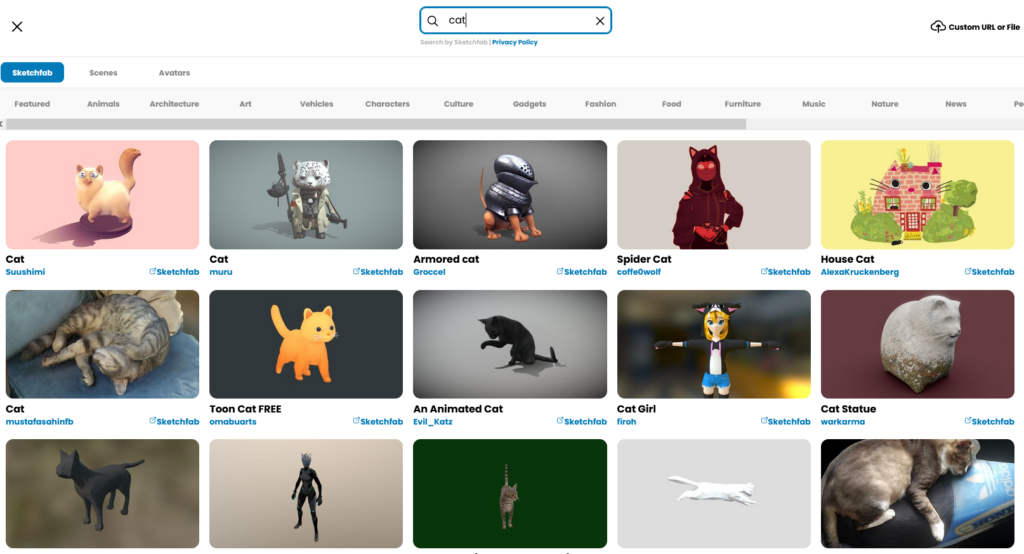Screen dimensions: 1024x554
Task: Select the Spider Cat thumbnail
Action: point(714,195)
